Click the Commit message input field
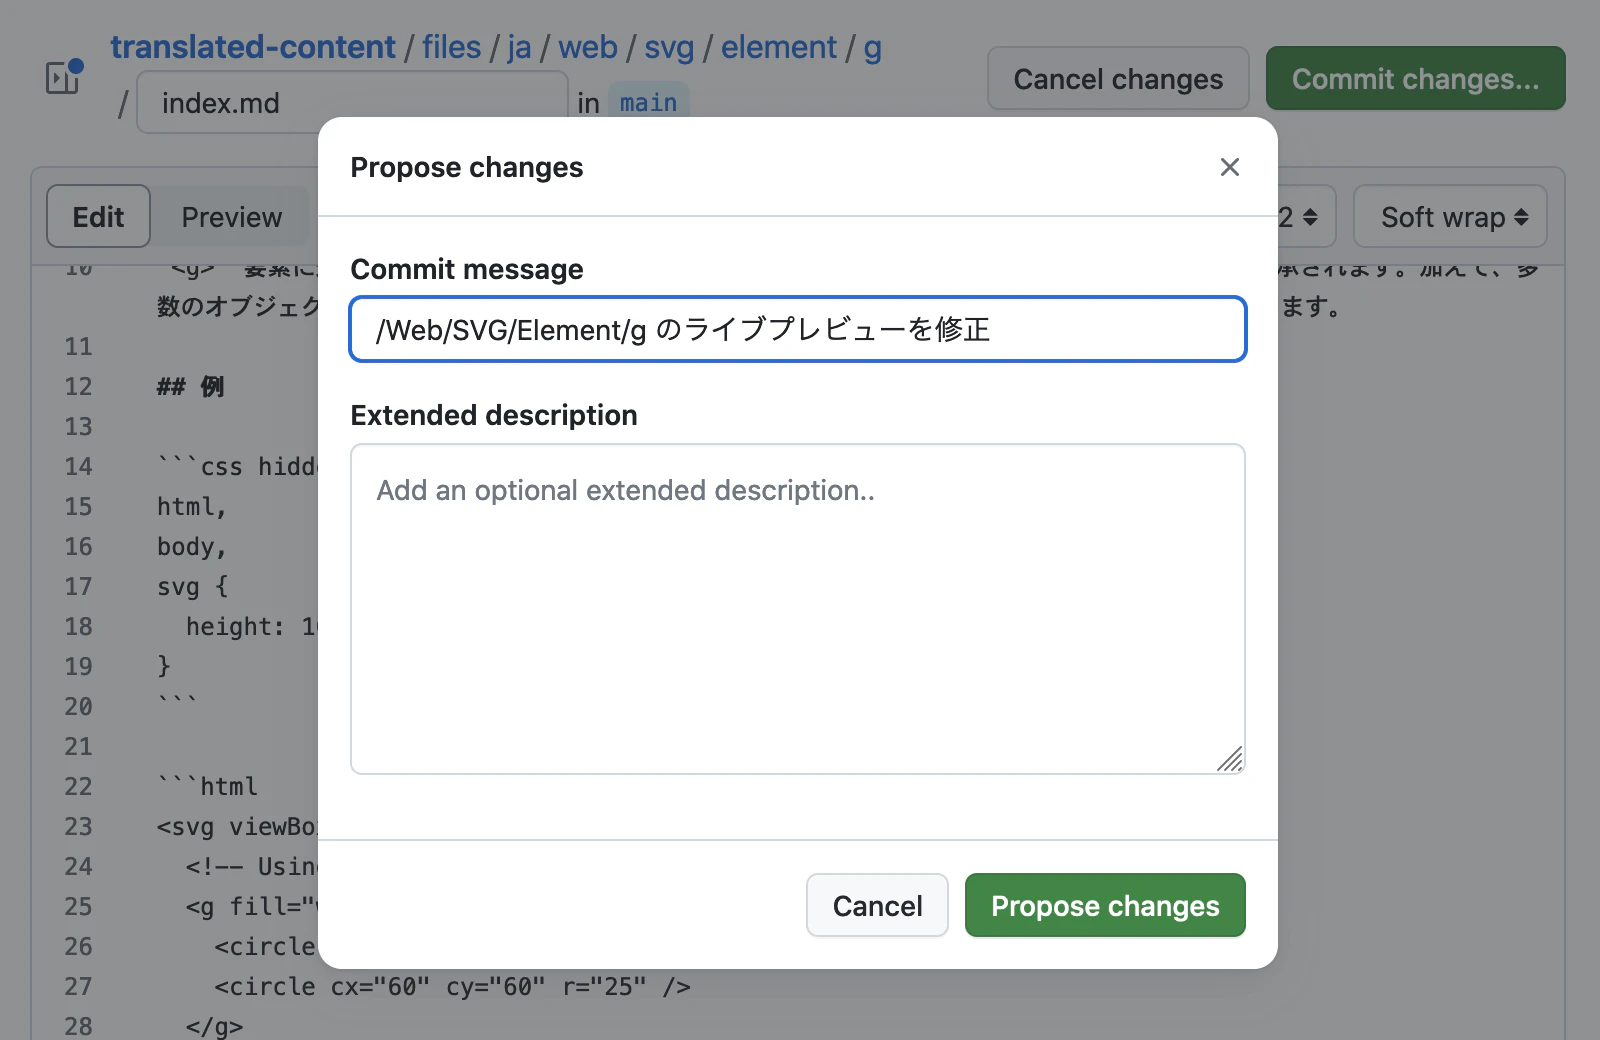 [798, 329]
